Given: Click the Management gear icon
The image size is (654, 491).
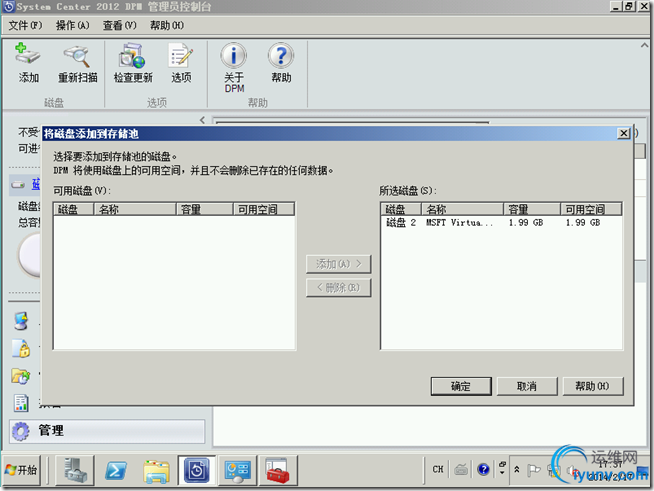Looking at the screenshot, I should (x=20, y=431).
